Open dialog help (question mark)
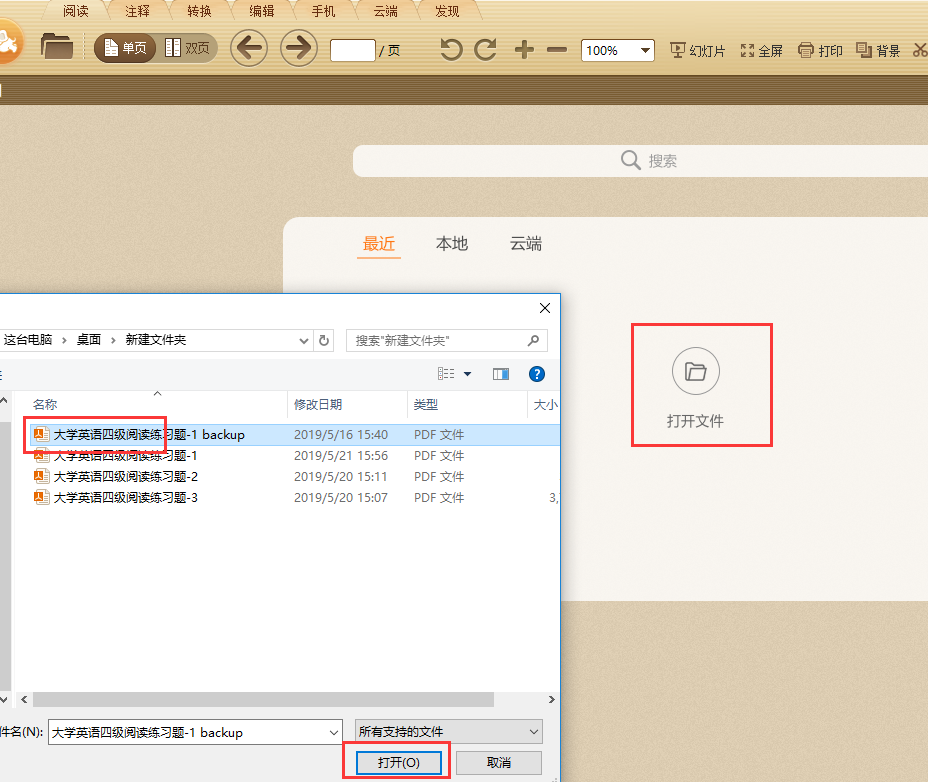Screen dimensions: 928x782 point(537,374)
